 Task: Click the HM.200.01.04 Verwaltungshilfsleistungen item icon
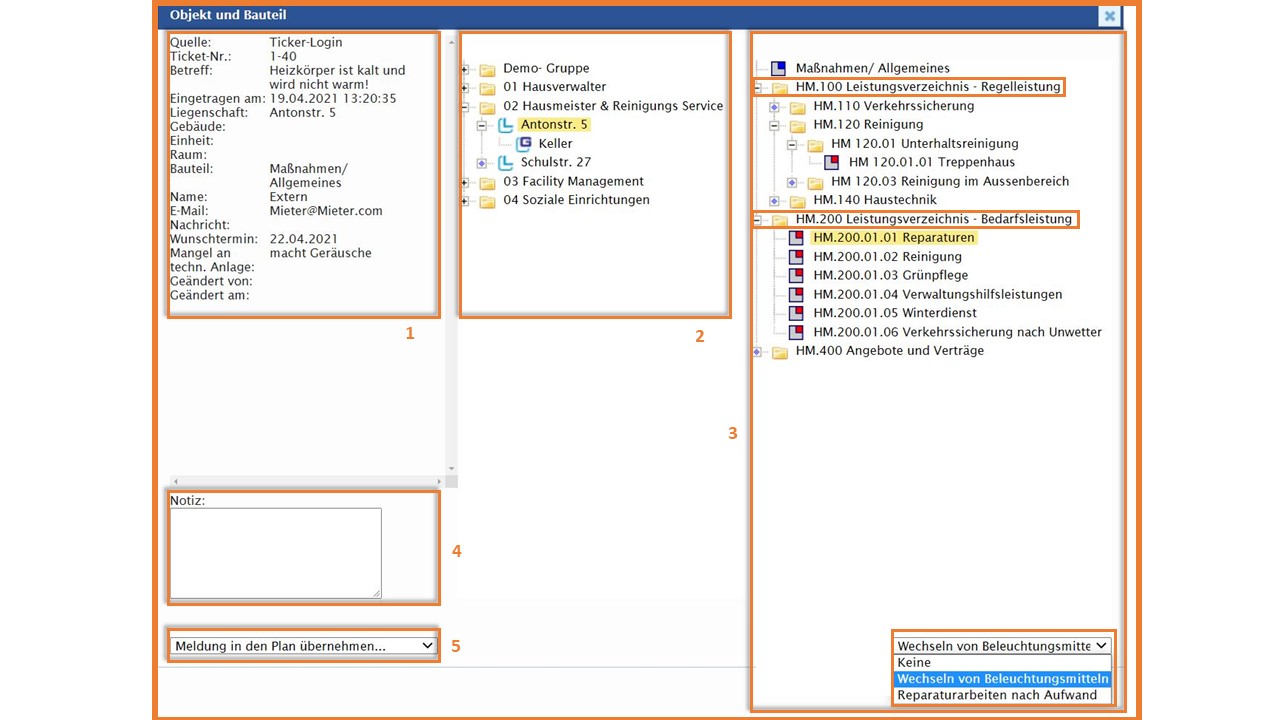pyautogui.click(x=796, y=295)
